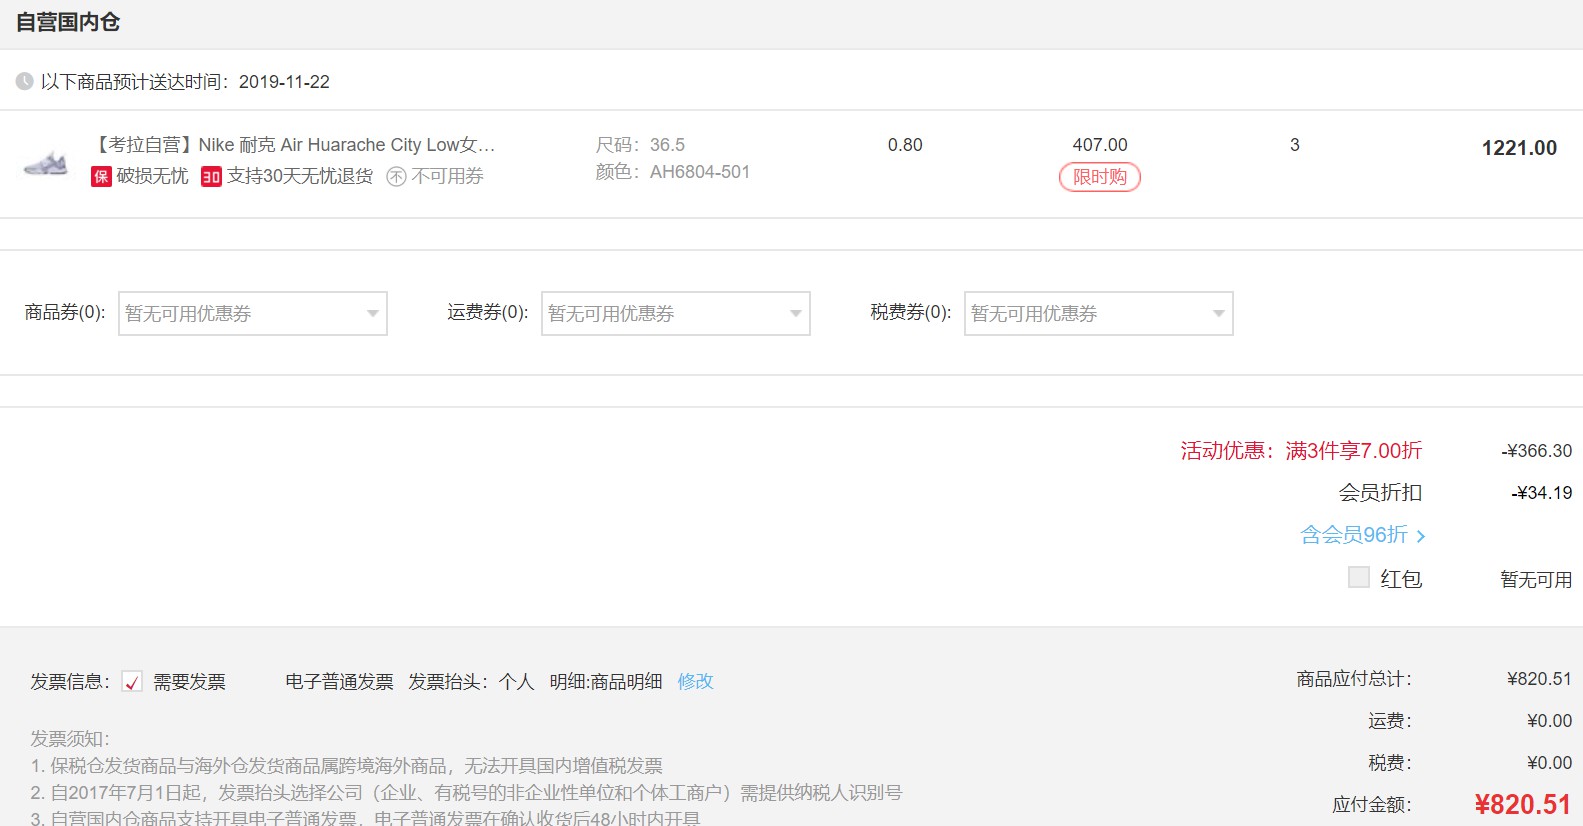Open the Nike Air Huarache City Low product link
The image size is (1583, 826).
pos(294,145)
